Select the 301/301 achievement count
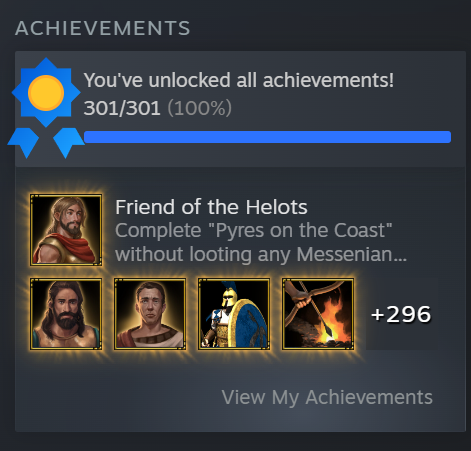 pyautogui.click(x=122, y=108)
